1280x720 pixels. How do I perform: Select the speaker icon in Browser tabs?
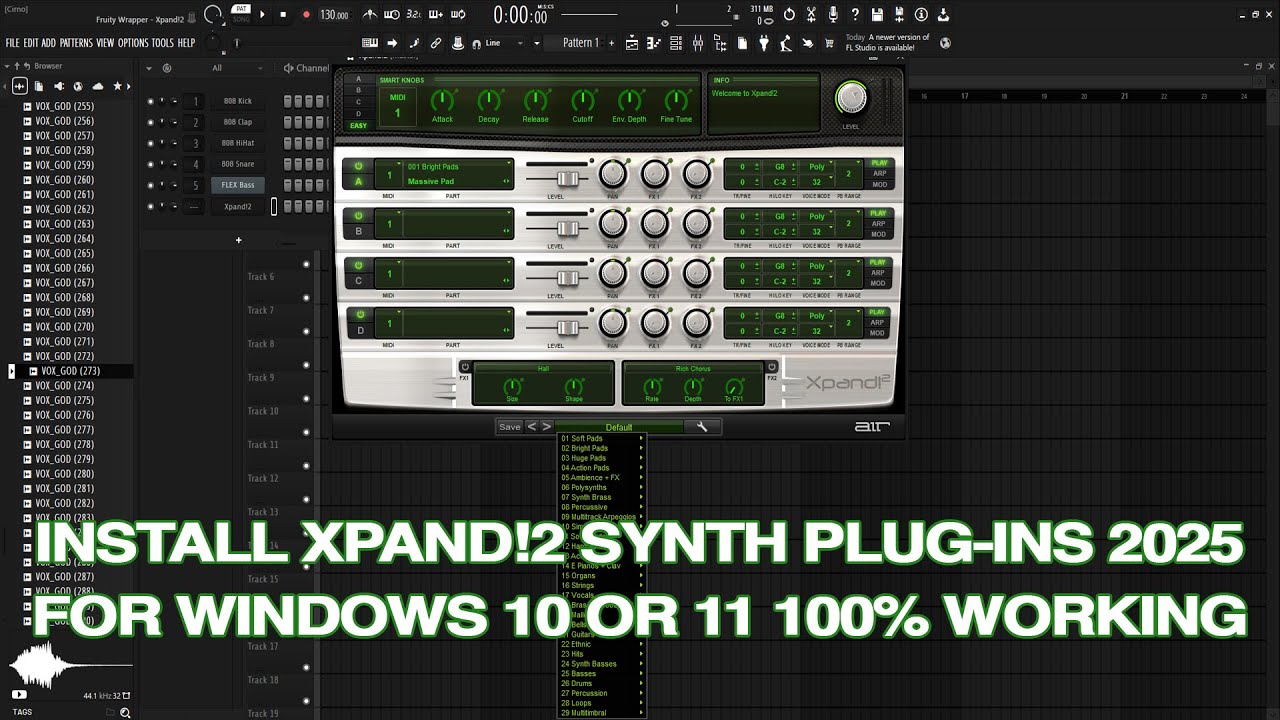pyautogui.click(x=59, y=86)
